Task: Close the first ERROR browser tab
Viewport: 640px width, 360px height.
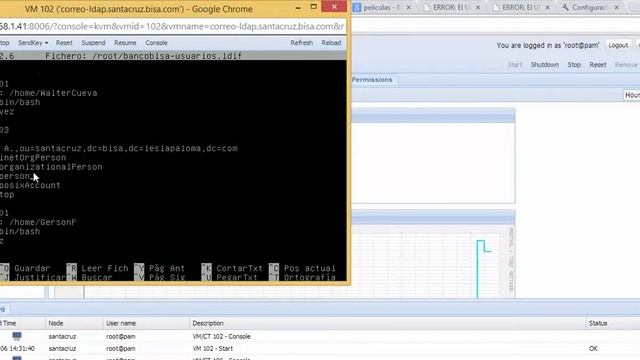Action: pyautogui.click(x=478, y=7)
